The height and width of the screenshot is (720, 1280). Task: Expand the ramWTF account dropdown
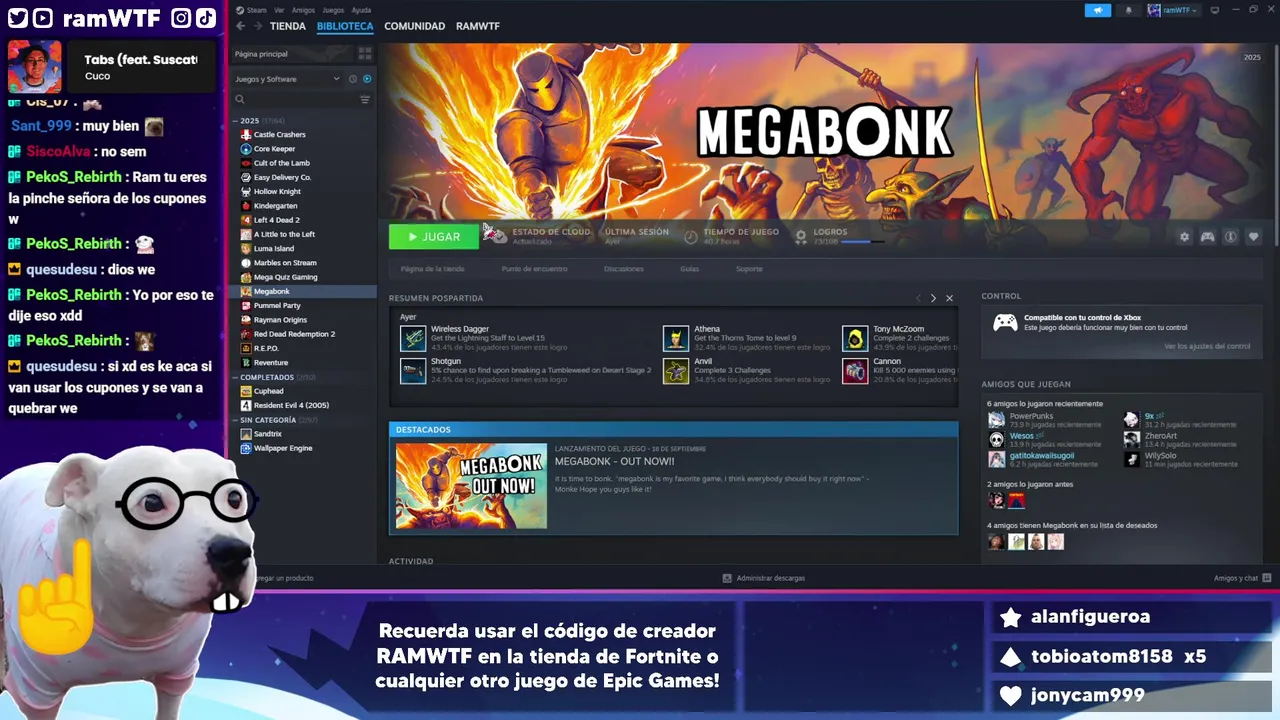[1172, 10]
